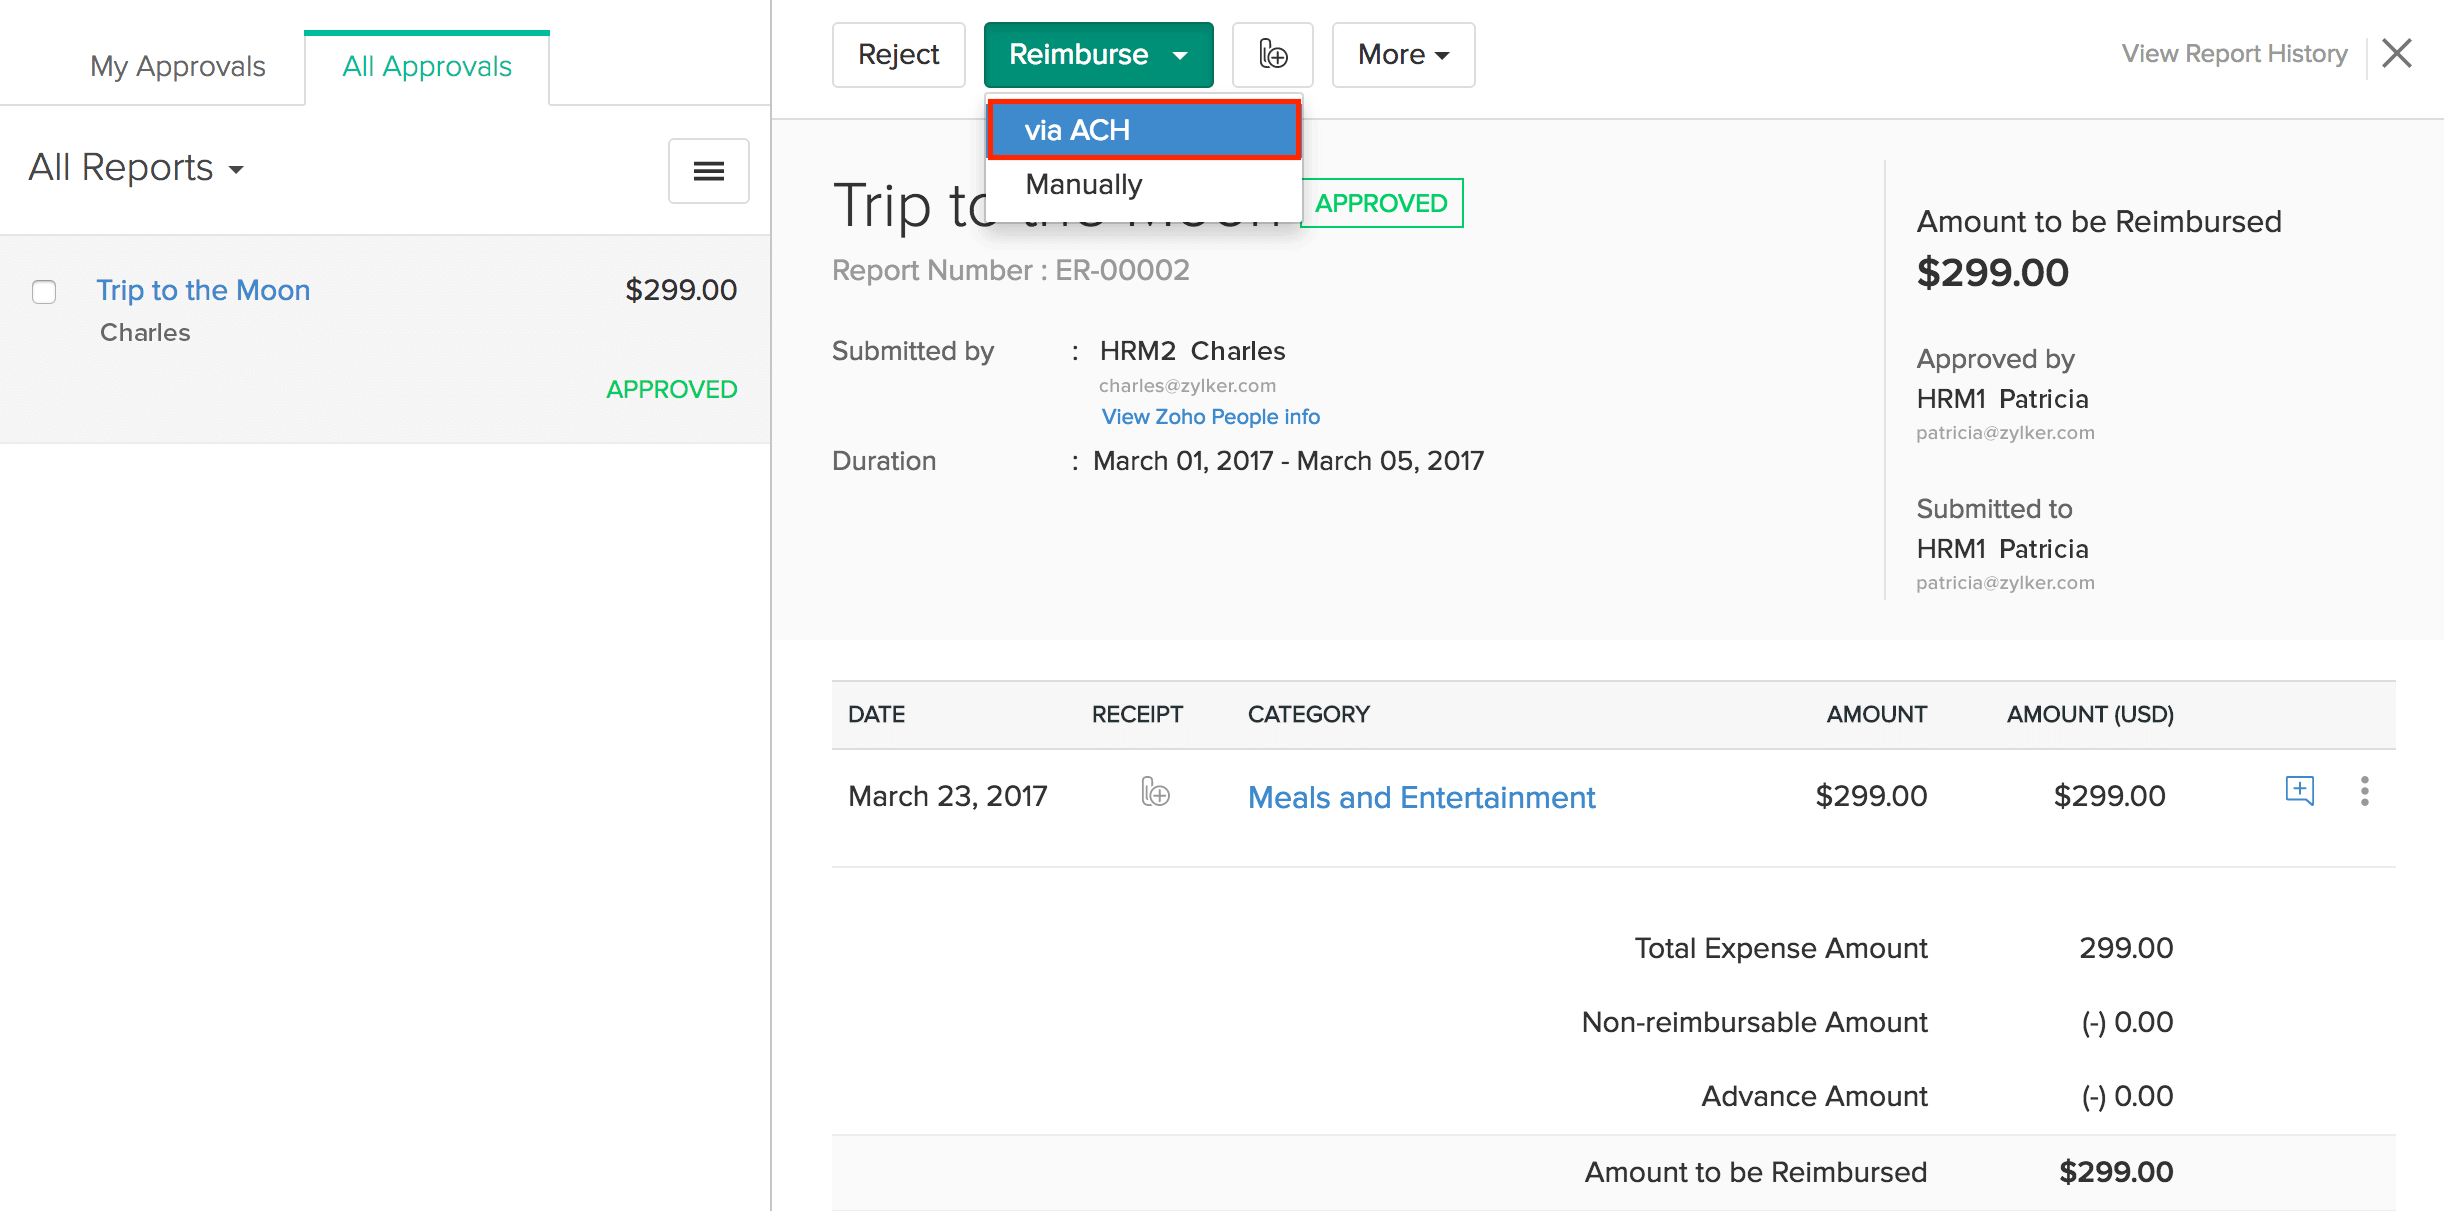Open View Report History link
The width and height of the screenshot is (2444, 1211).
2234,54
